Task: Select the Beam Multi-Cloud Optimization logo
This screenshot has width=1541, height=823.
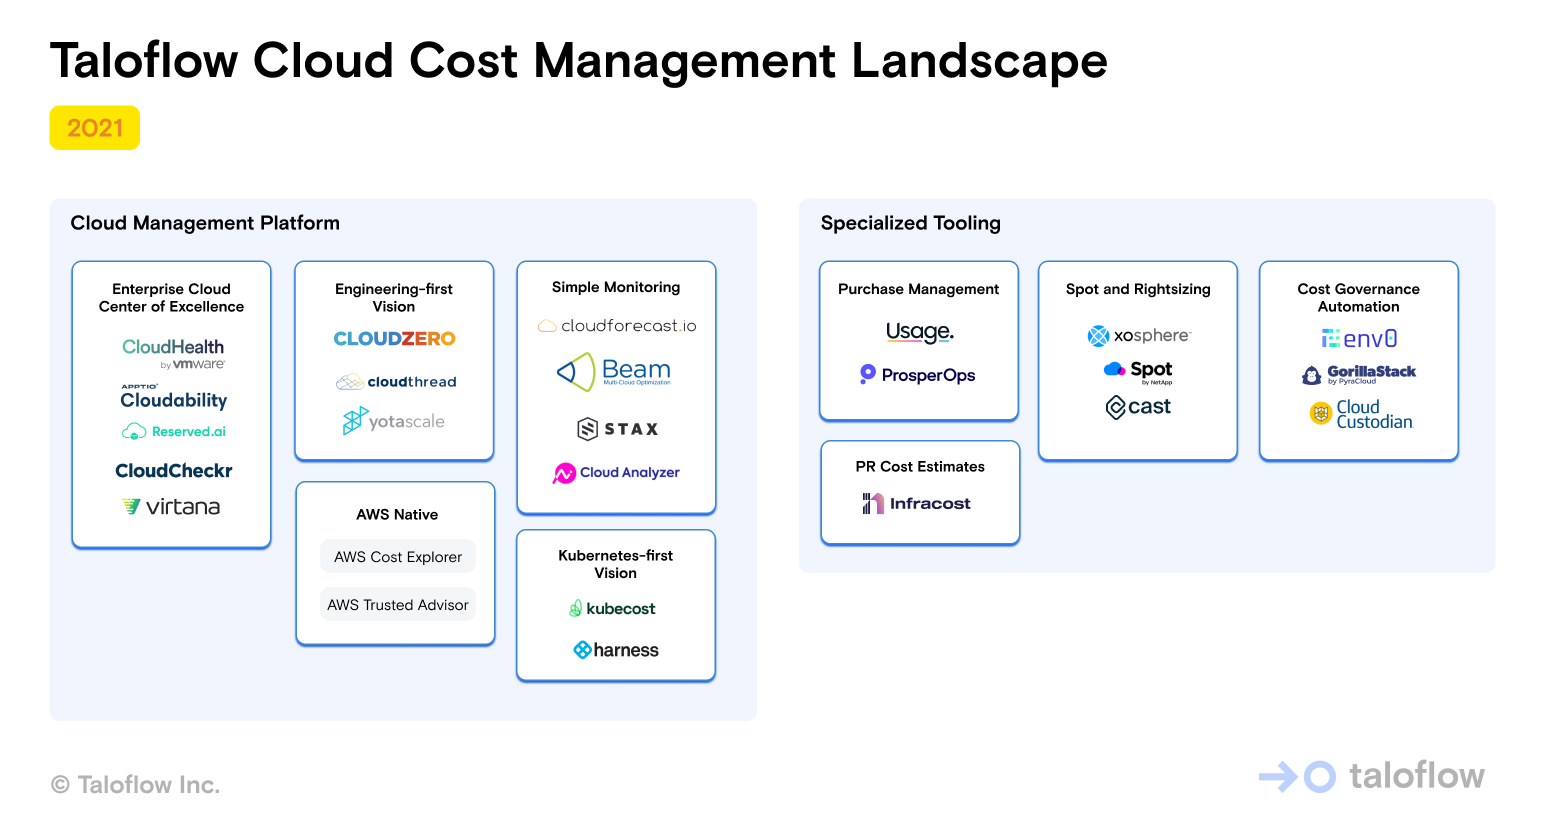Action: point(614,372)
